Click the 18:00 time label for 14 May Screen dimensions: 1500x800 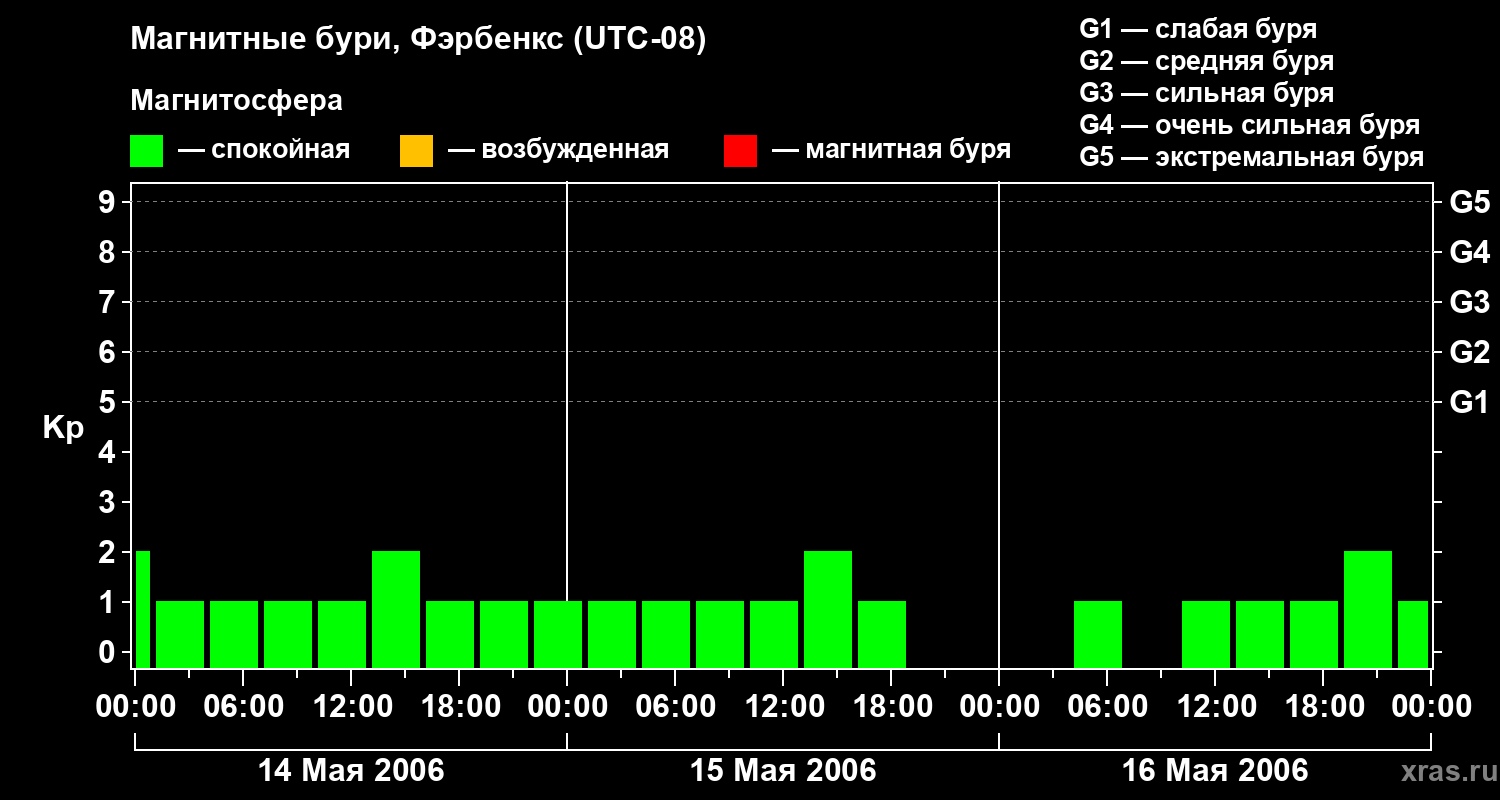[x=459, y=707]
